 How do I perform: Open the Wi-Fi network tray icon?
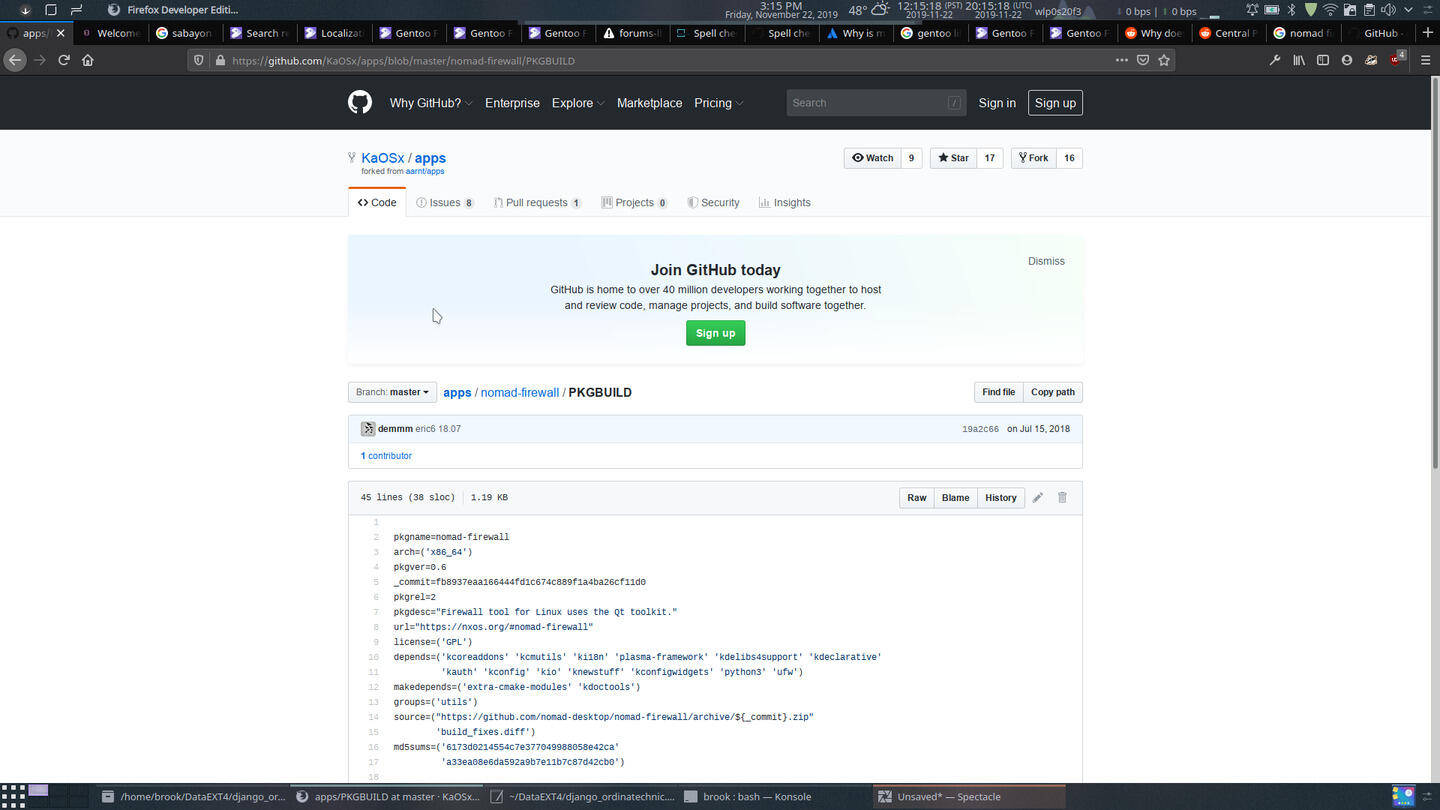tap(1331, 10)
